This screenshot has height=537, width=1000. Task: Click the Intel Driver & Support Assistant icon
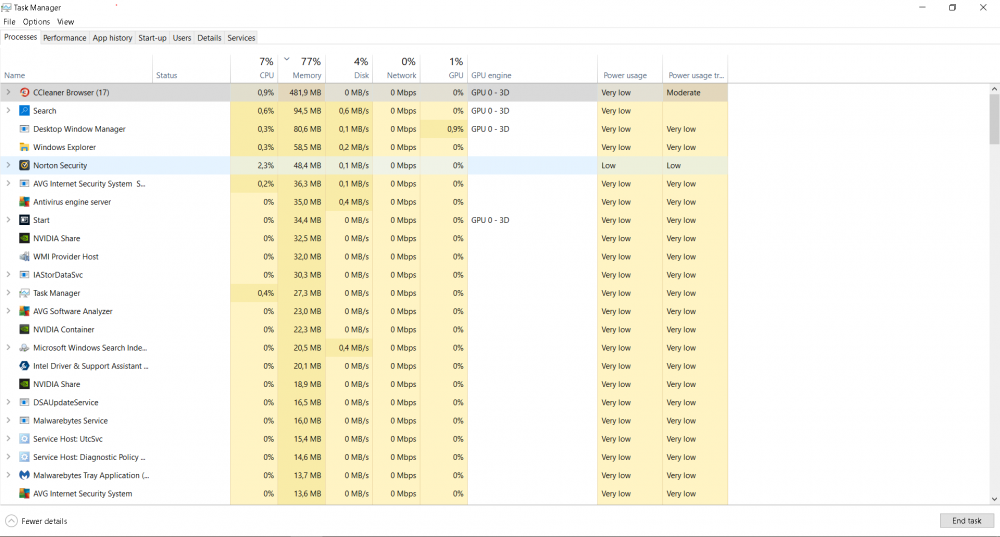pos(25,366)
